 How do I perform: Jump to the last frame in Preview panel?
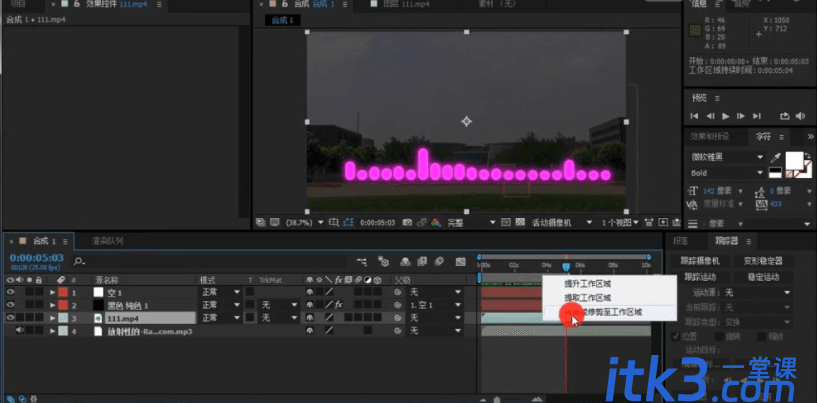(x=757, y=116)
